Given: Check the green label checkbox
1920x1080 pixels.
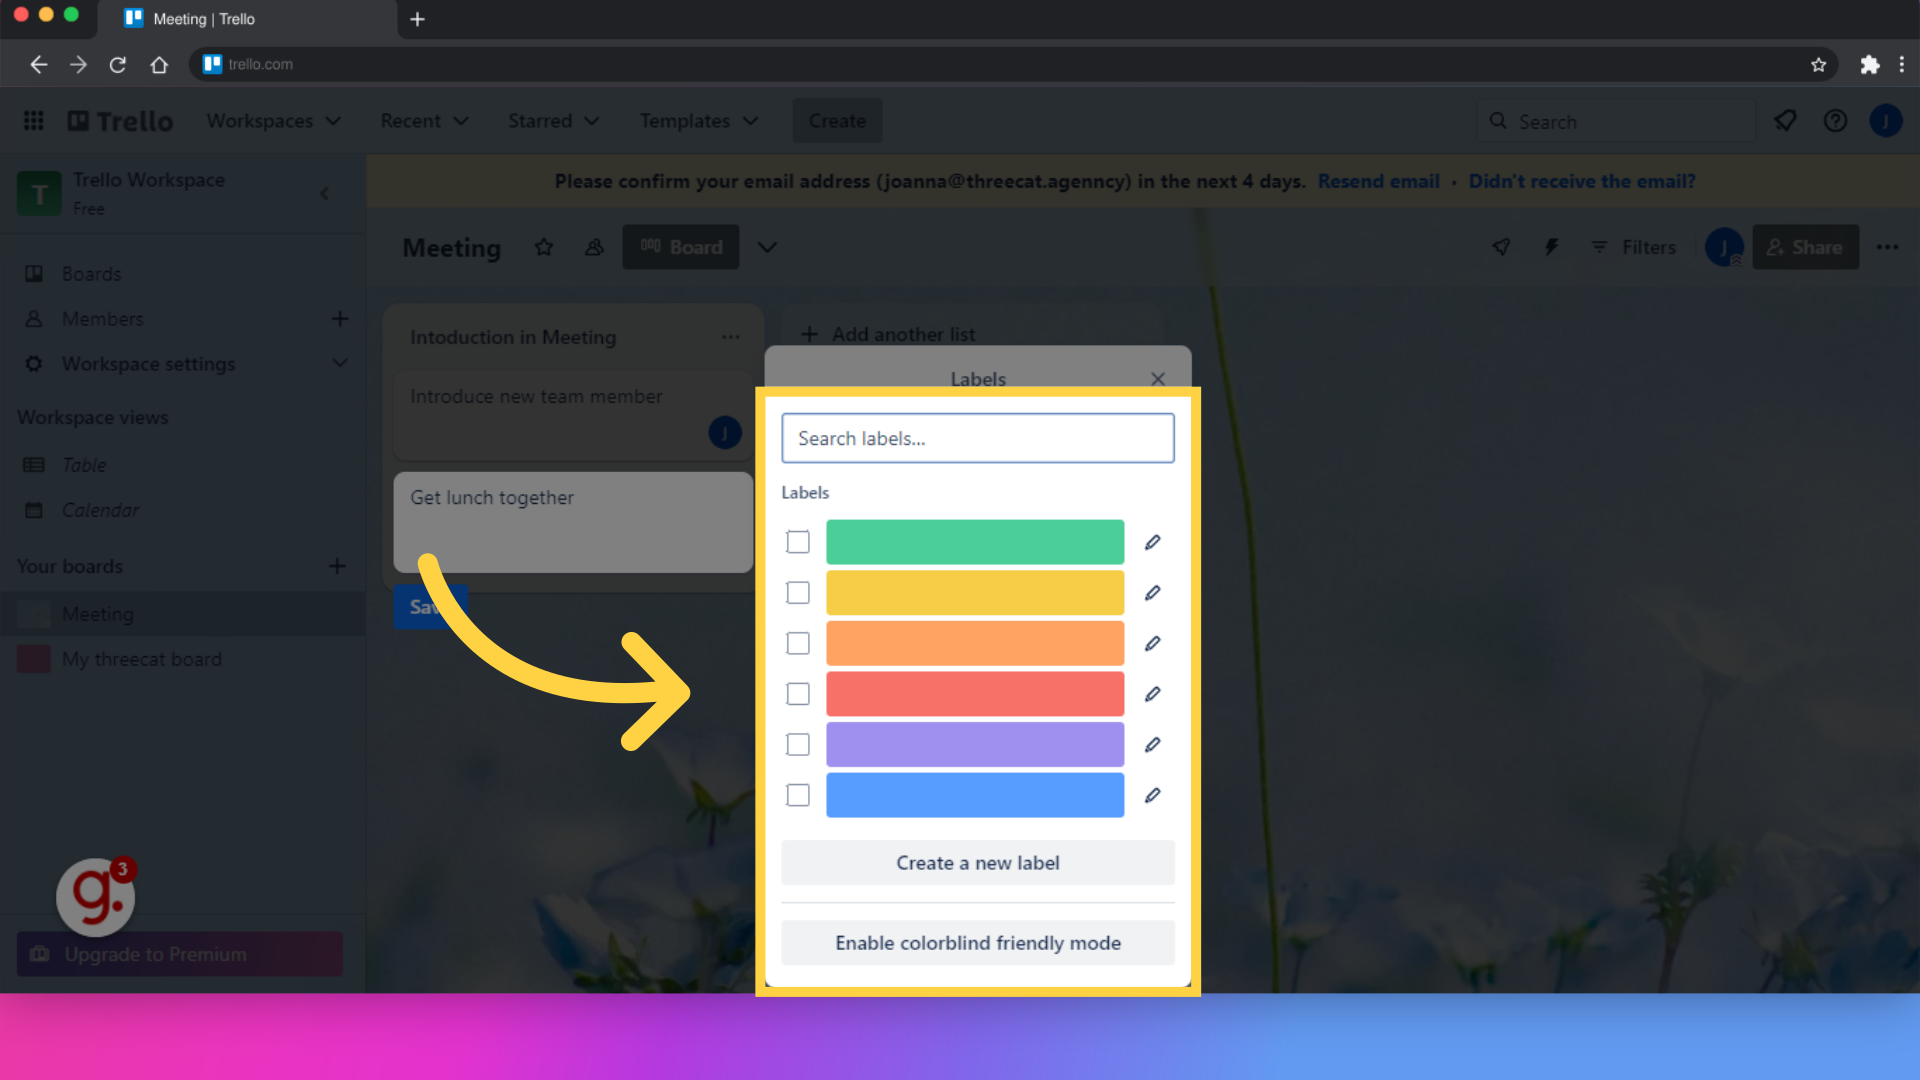Looking at the screenshot, I should (798, 542).
